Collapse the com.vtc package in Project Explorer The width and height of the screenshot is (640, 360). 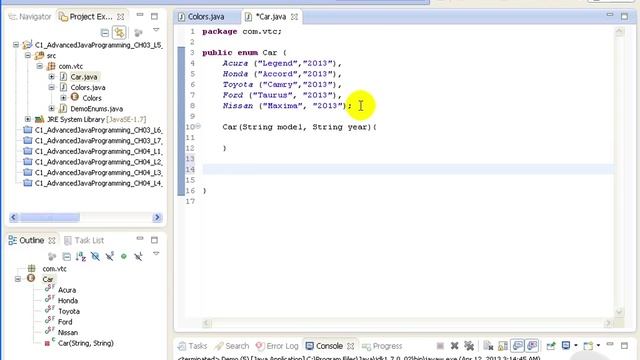pos(40,66)
